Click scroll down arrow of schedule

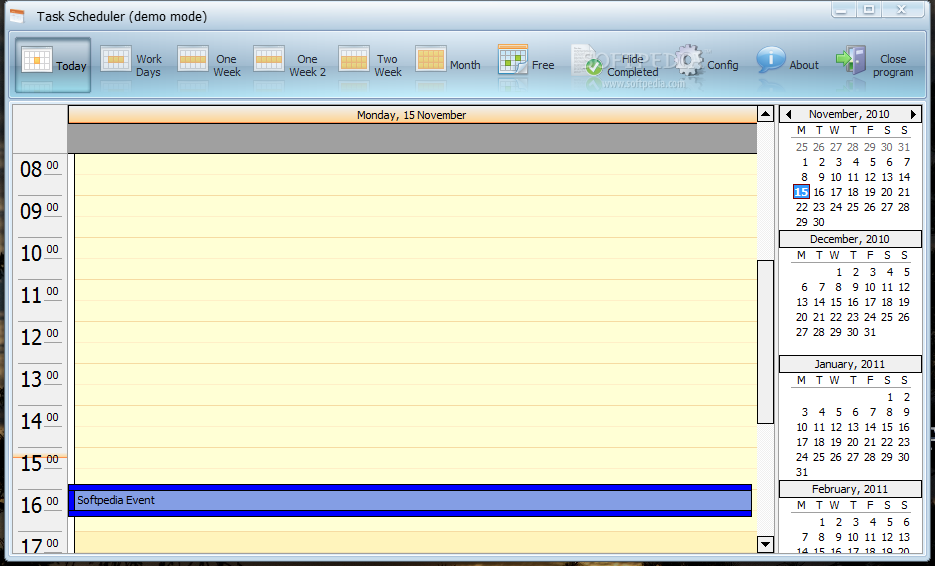(765, 543)
